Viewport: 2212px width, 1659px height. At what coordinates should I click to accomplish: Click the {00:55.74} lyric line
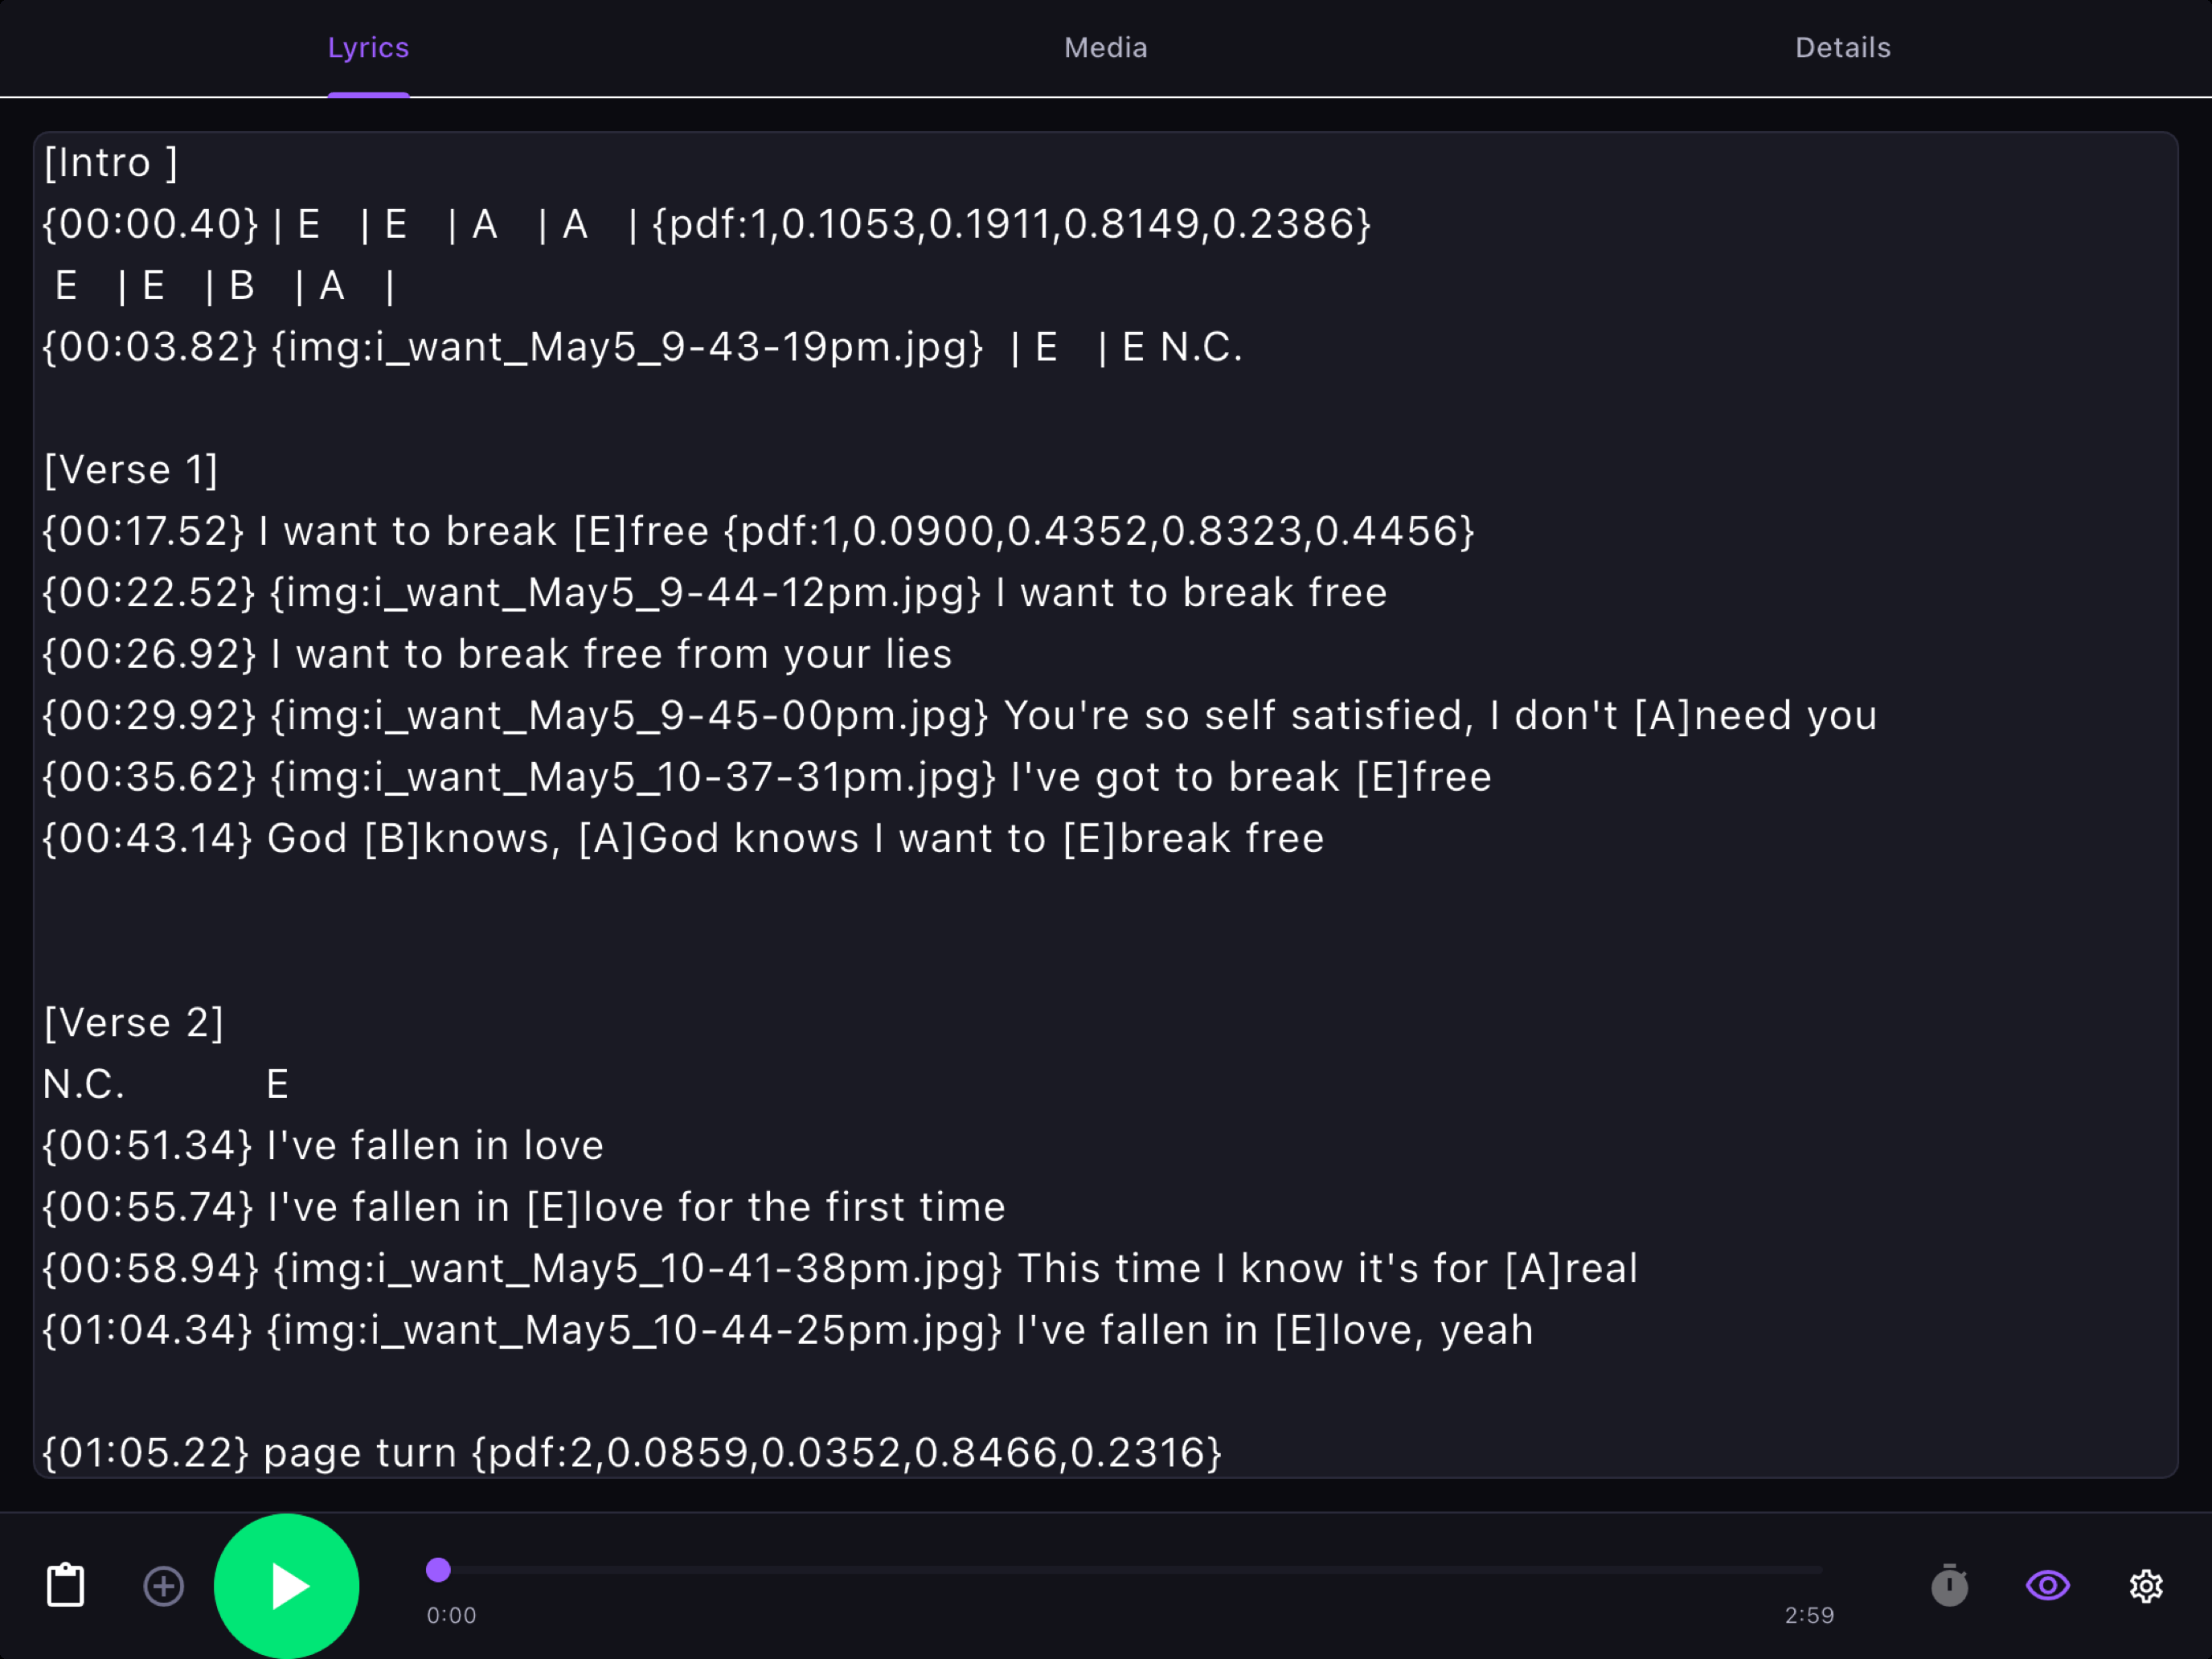point(523,1207)
